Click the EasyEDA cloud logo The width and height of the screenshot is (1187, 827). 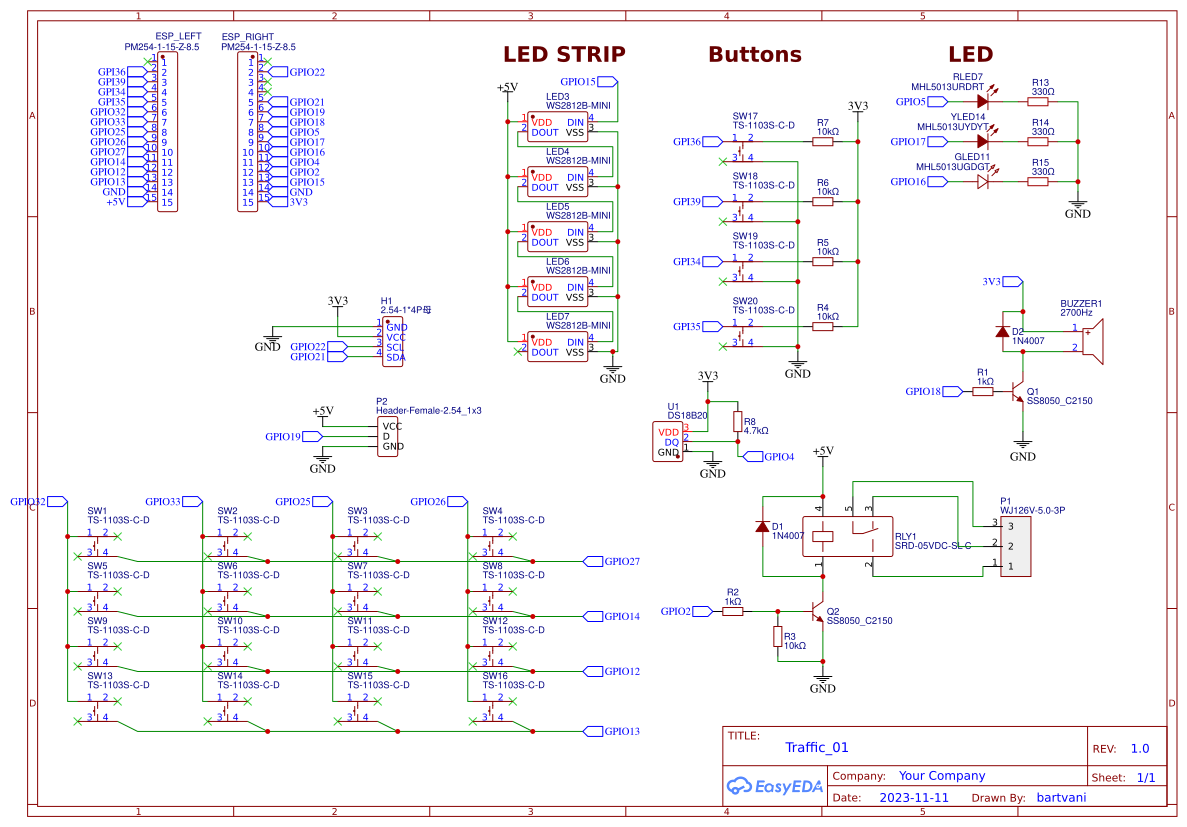(740, 785)
